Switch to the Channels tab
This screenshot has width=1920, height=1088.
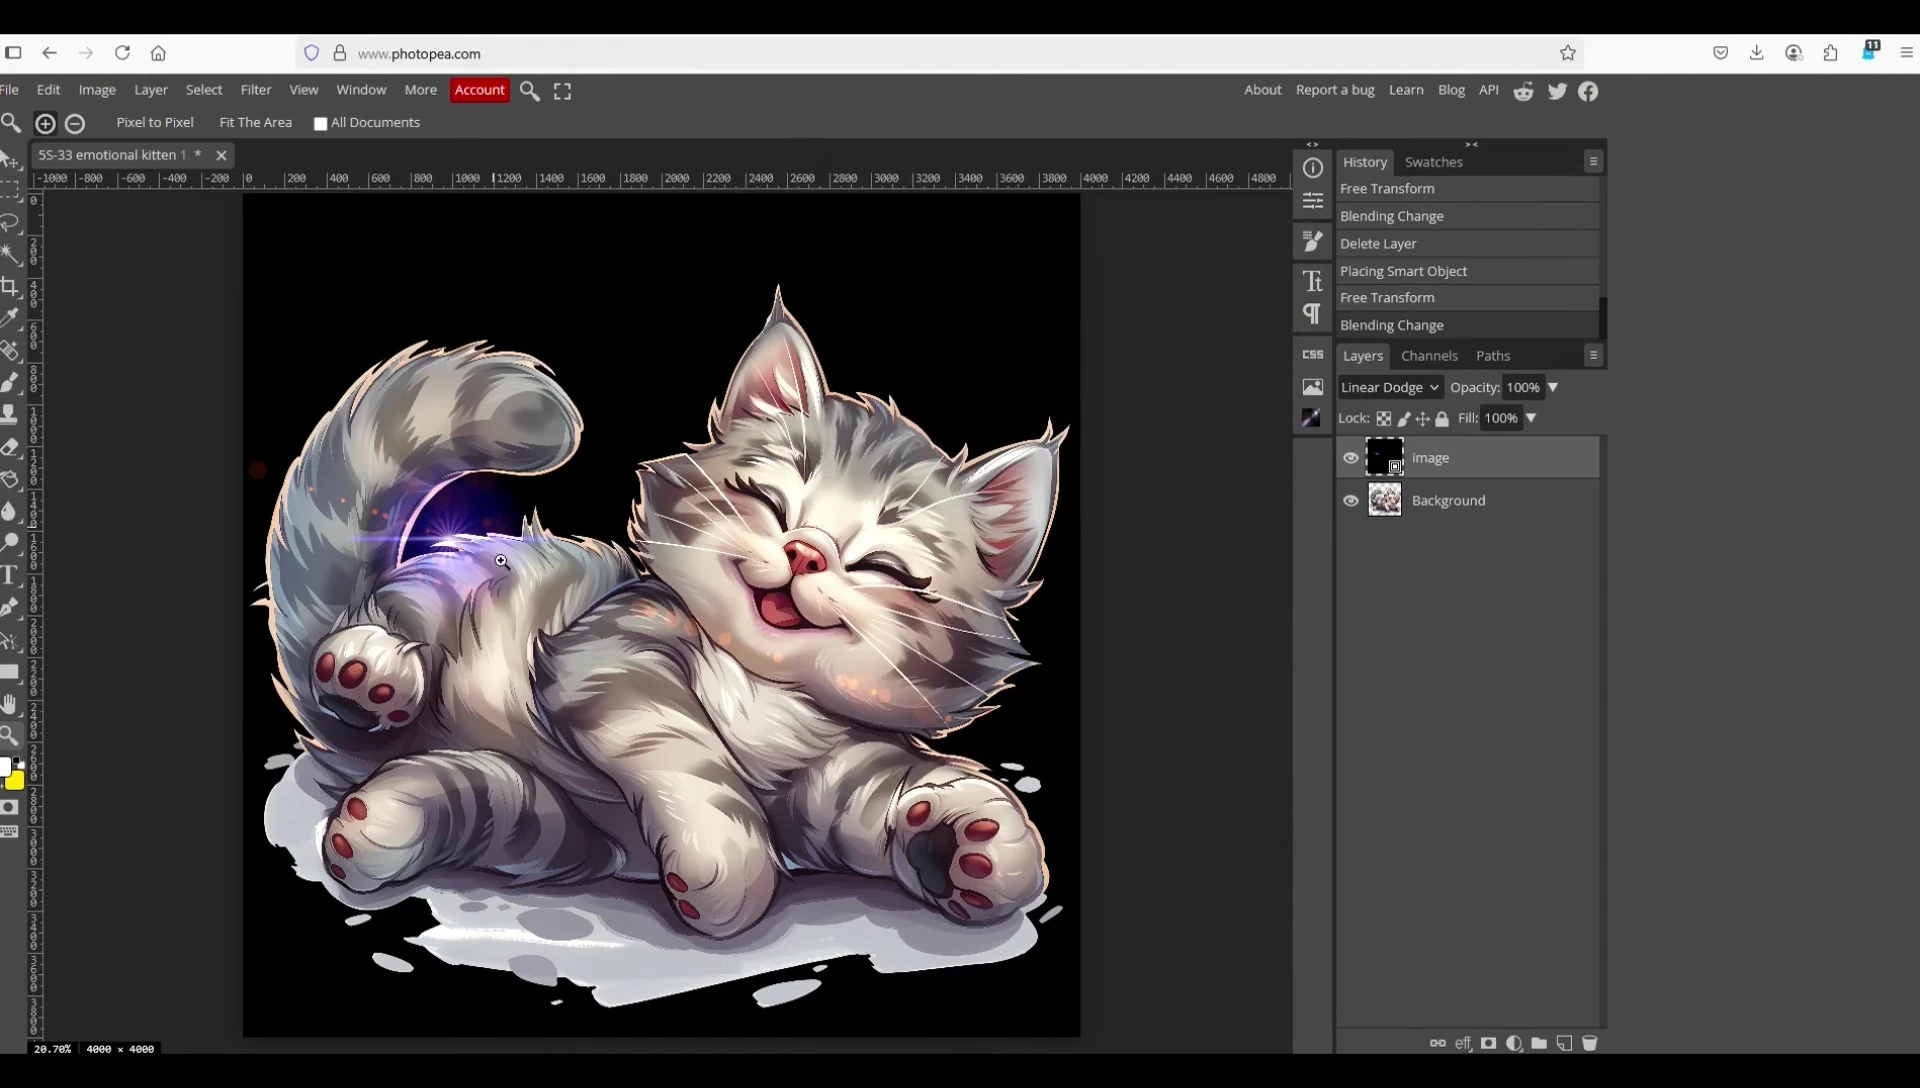pos(1429,355)
